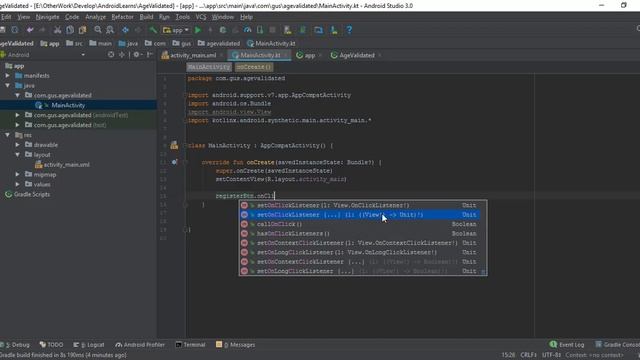Click the Back navigation arrow icon
The width and height of the screenshot is (640, 360).
point(125,30)
